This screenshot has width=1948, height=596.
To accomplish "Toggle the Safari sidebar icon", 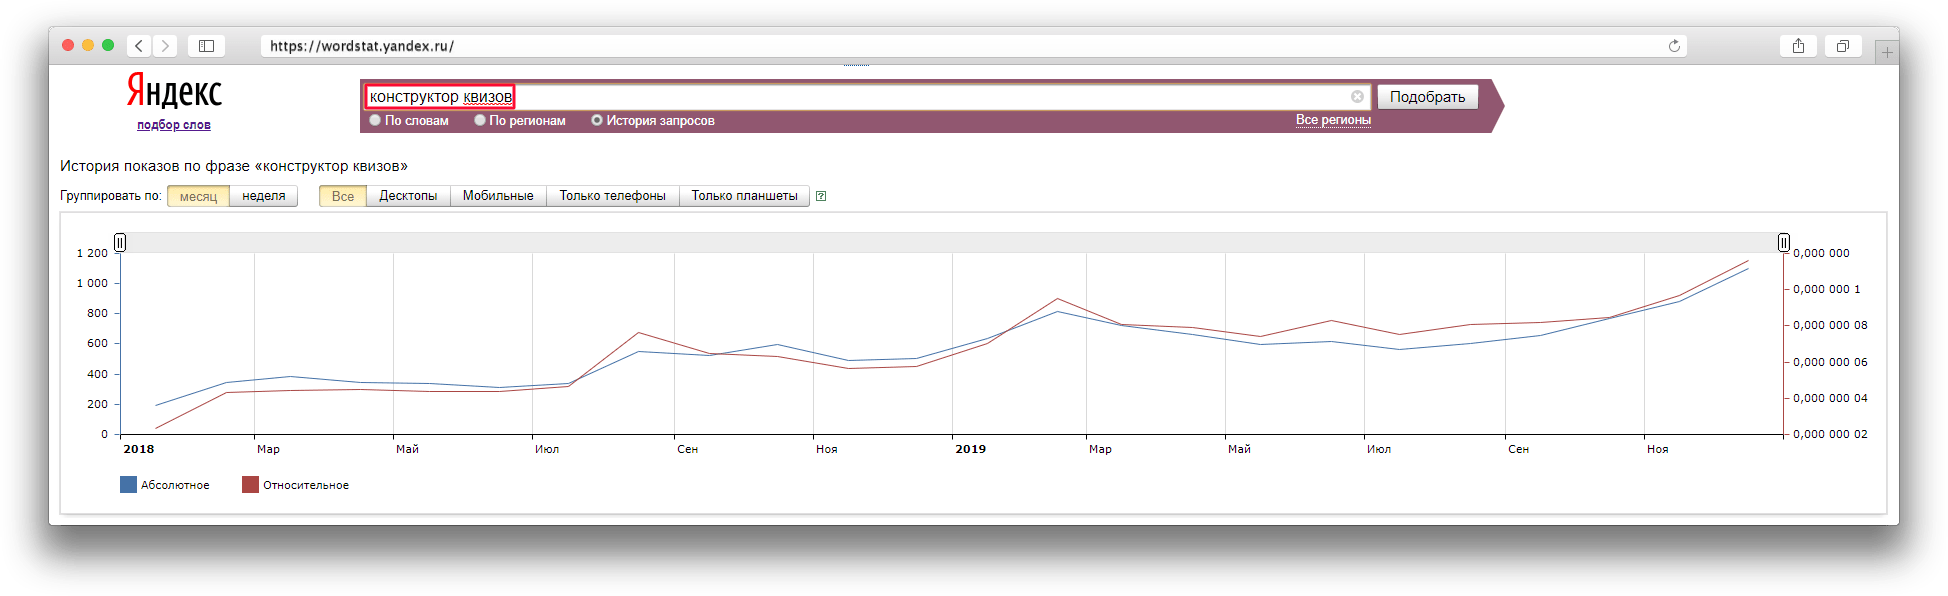I will (206, 46).
